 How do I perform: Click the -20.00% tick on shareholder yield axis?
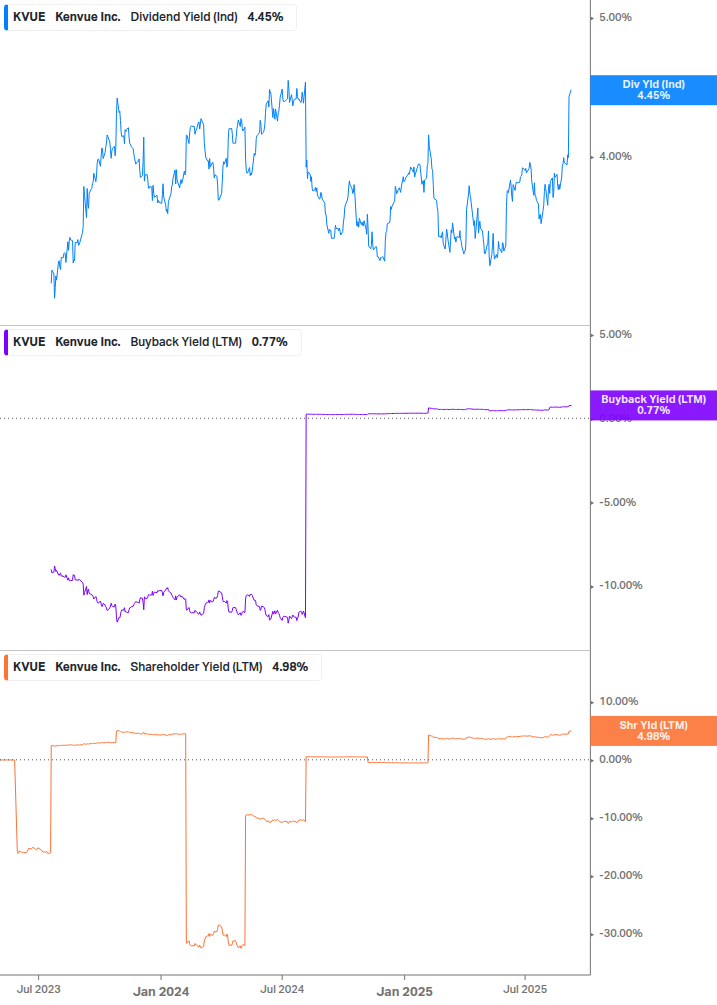(x=621, y=876)
